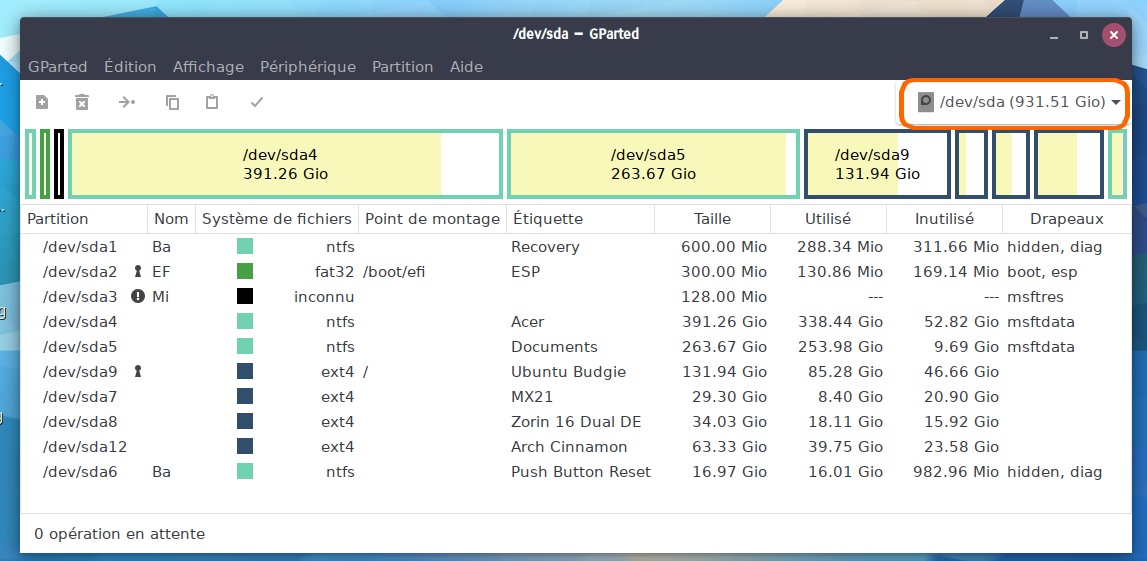Click the apply operations checkmark icon
Viewport: 1147px width, 561px height.
257,102
